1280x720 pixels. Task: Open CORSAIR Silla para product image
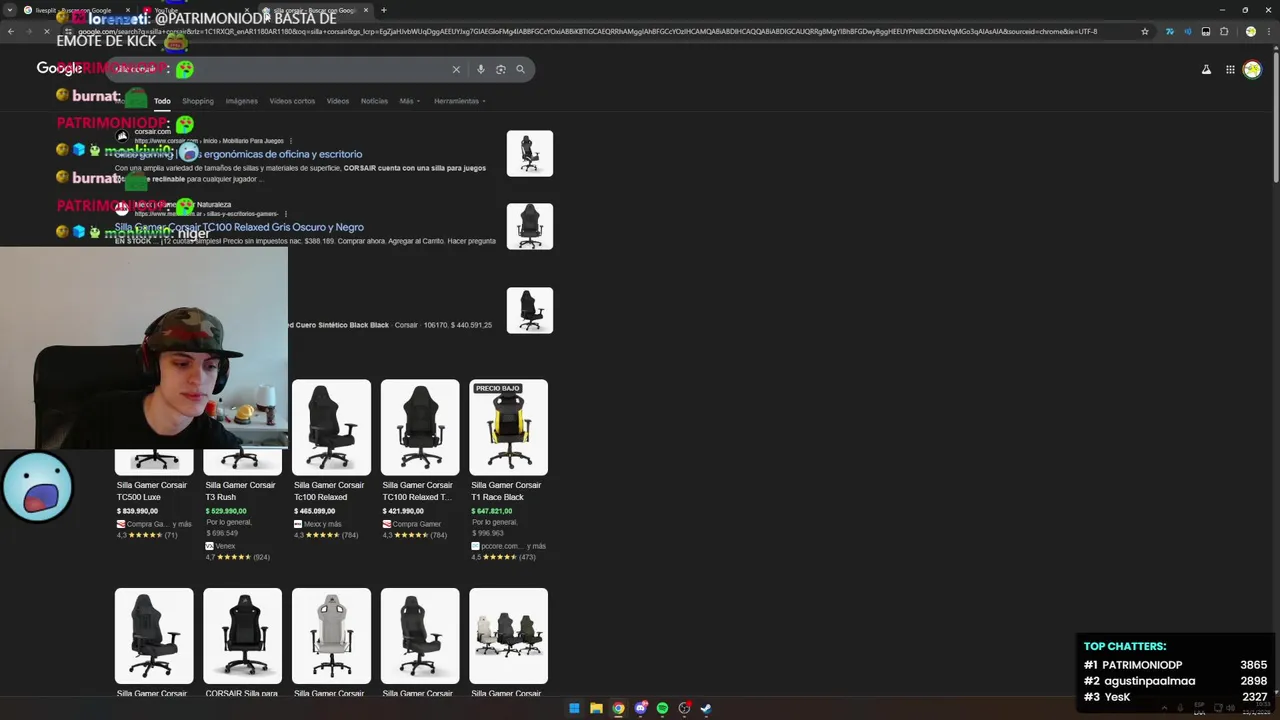pos(242,636)
